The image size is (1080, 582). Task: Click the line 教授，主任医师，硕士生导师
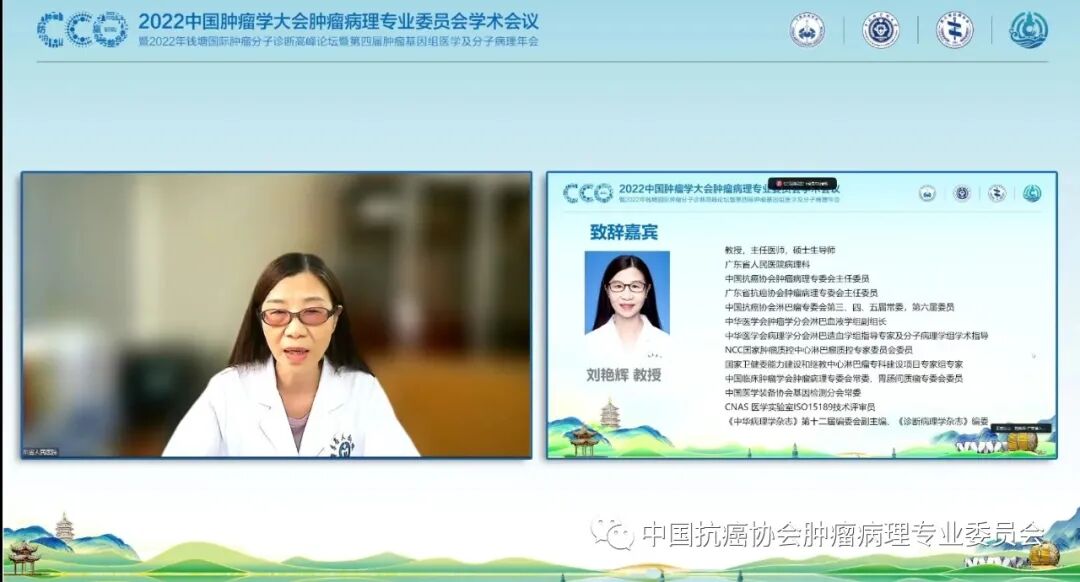point(780,250)
